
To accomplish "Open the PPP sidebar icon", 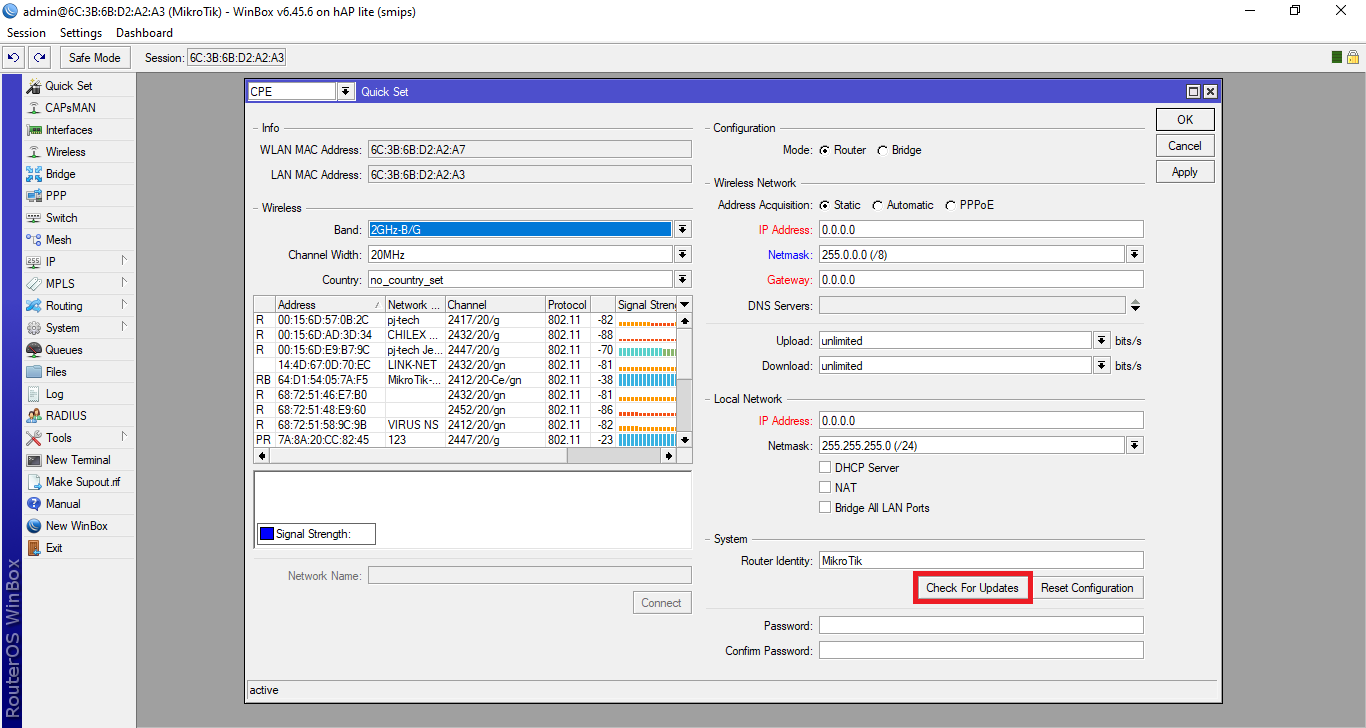I will click(35, 196).
